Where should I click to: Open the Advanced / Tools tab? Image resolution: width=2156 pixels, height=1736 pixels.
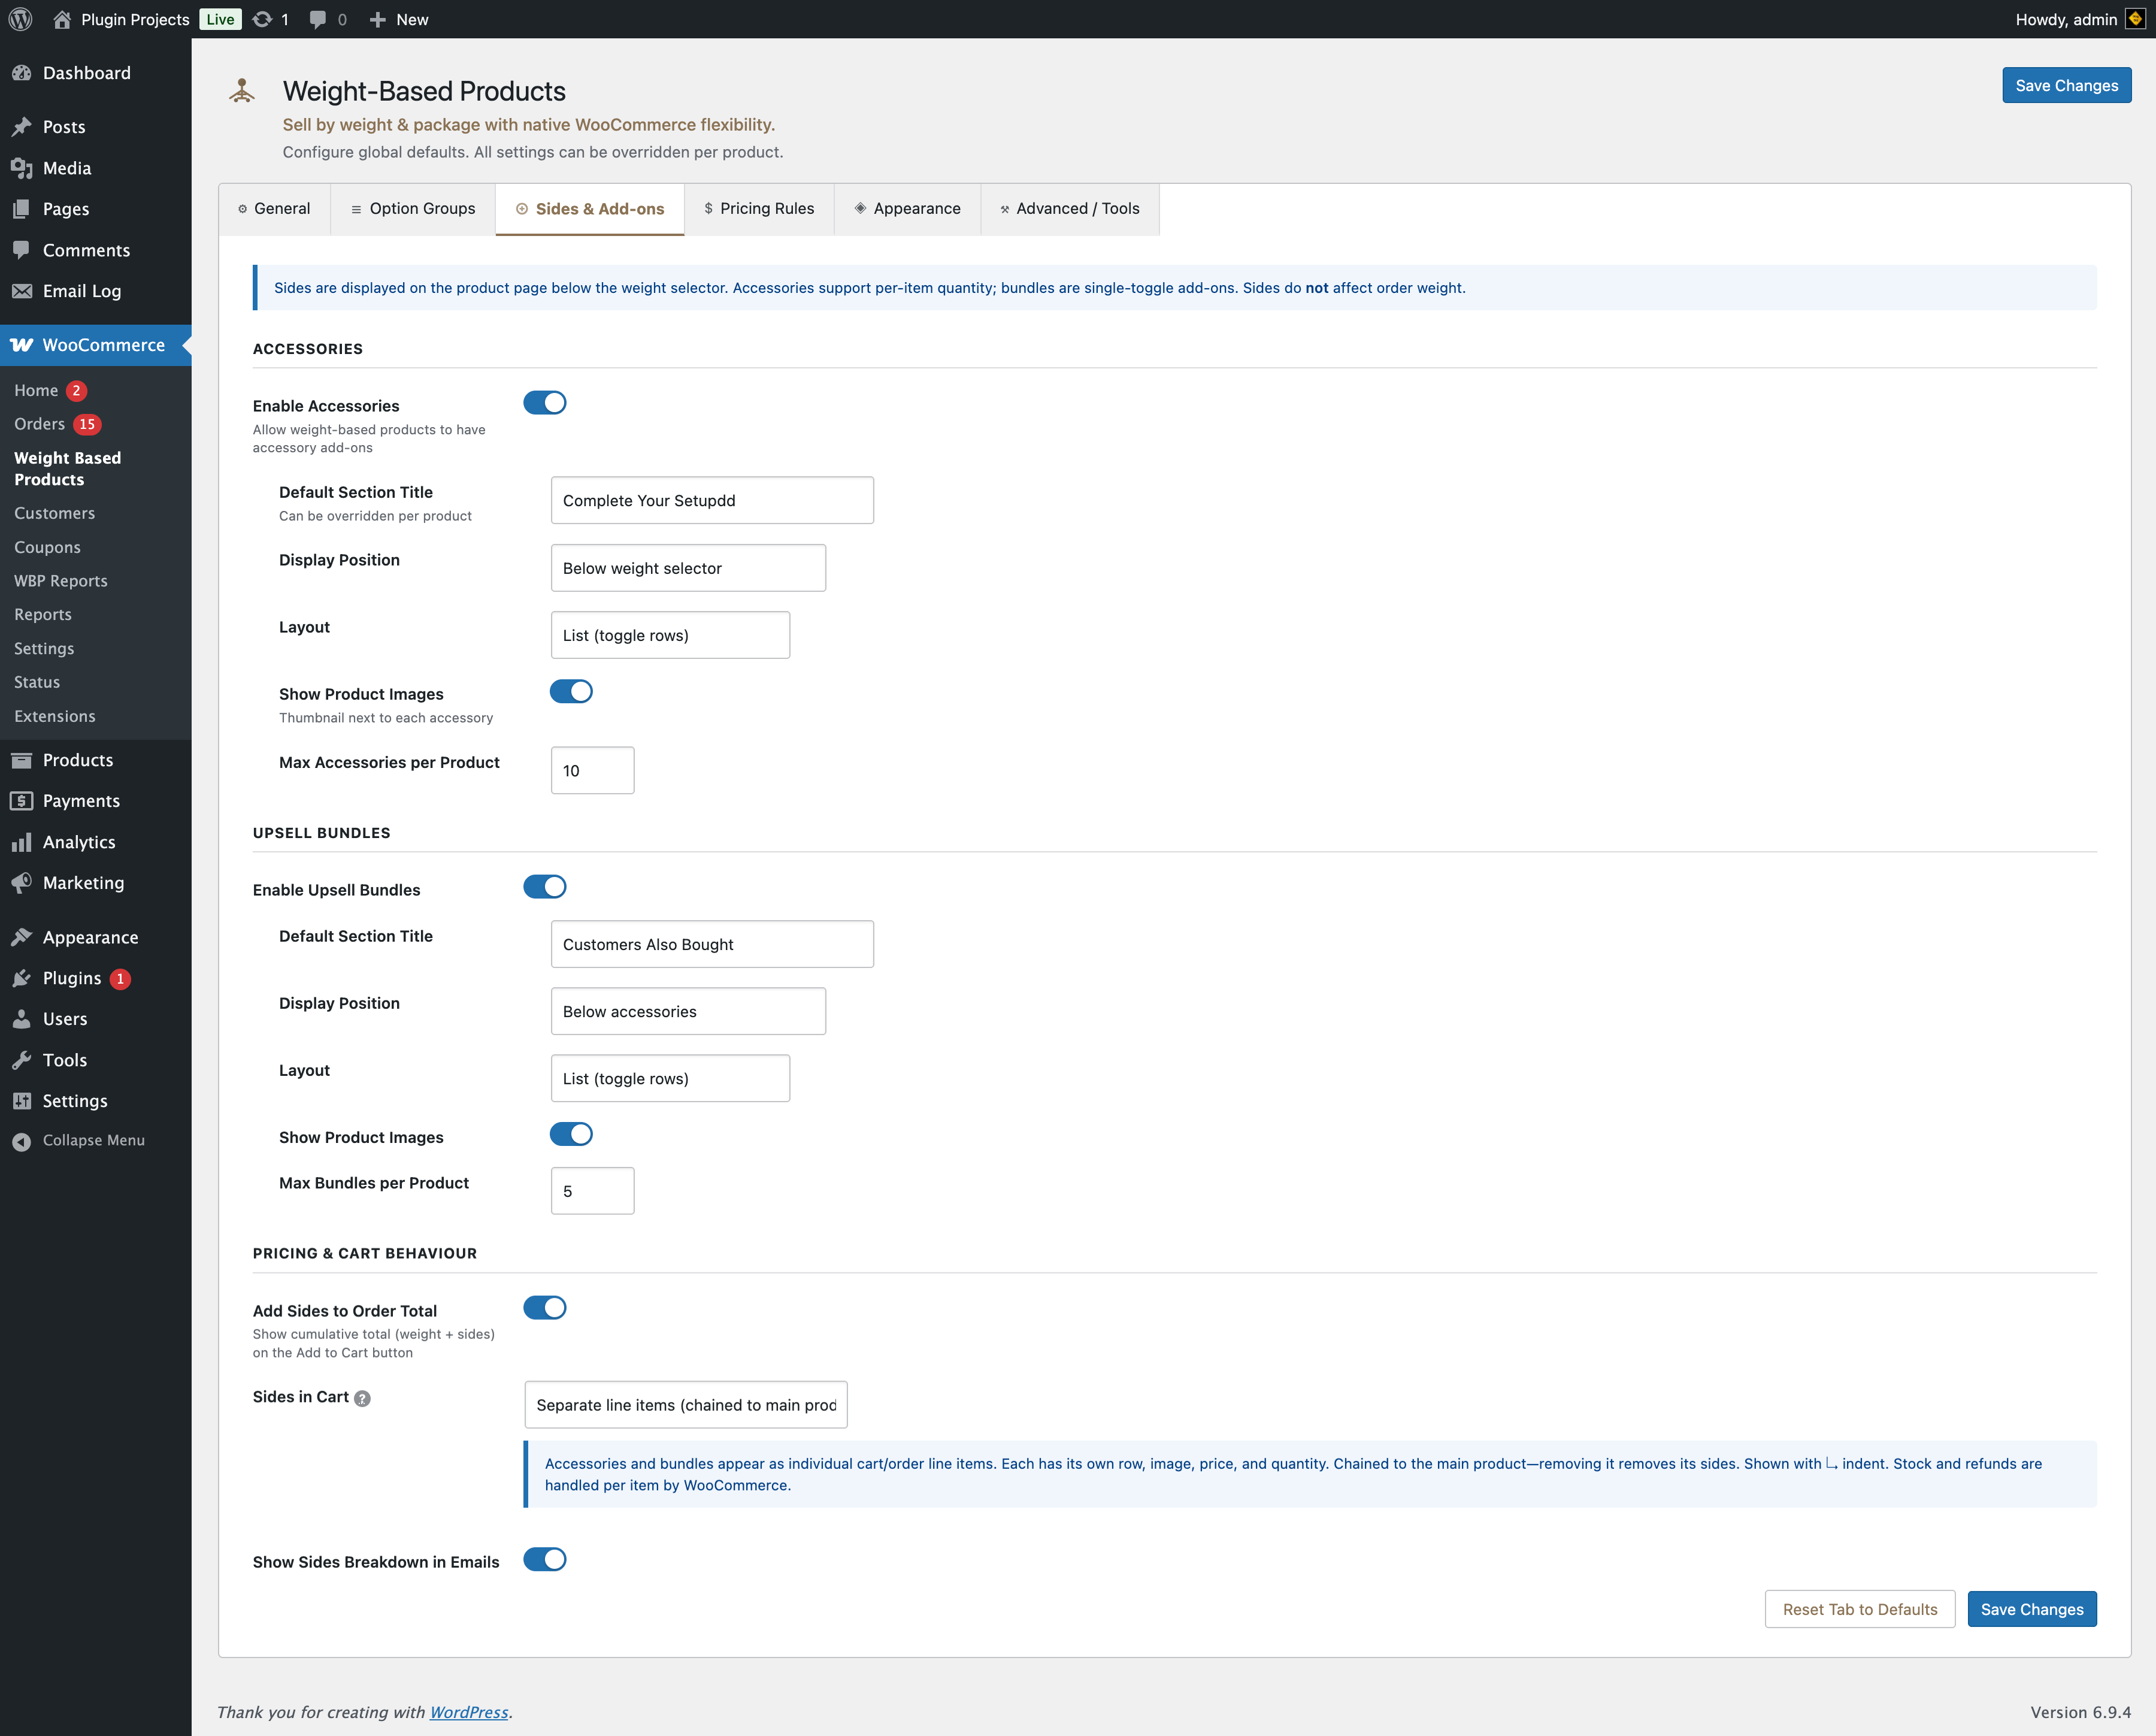(x=1069, y=208)
